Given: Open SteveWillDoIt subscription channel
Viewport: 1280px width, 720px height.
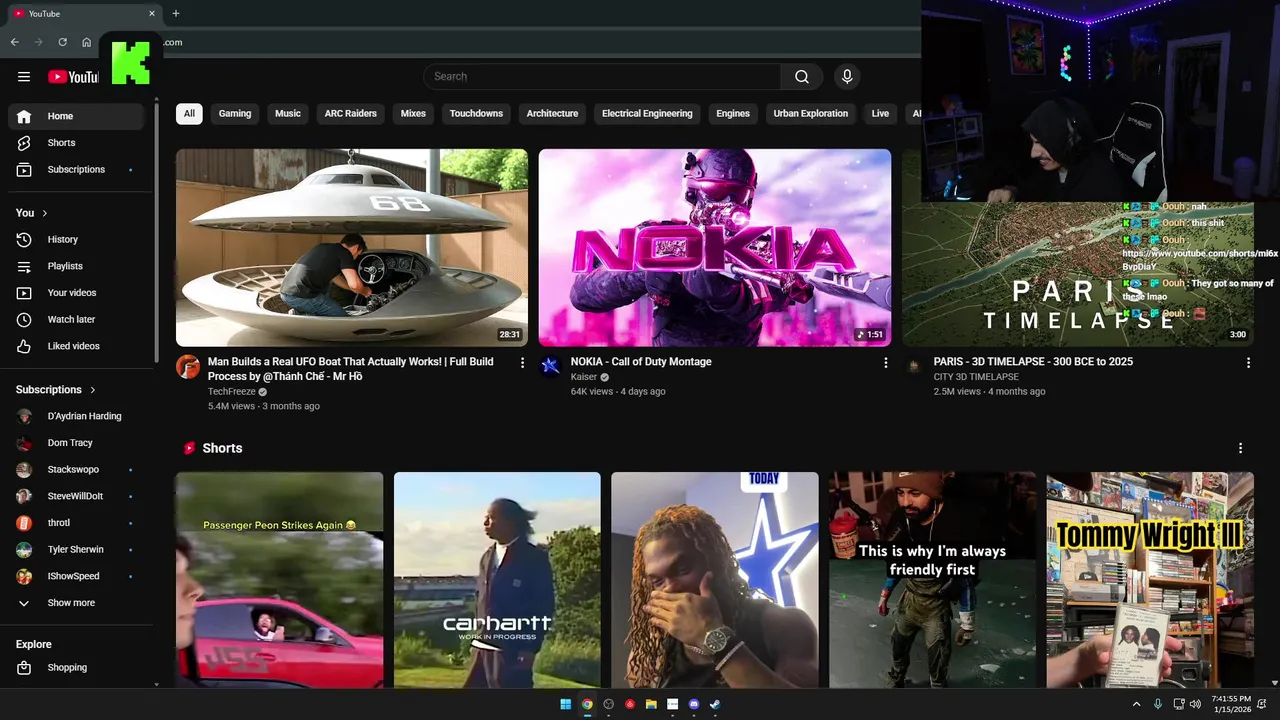Looking at the screenshot, I should [76, 496].
